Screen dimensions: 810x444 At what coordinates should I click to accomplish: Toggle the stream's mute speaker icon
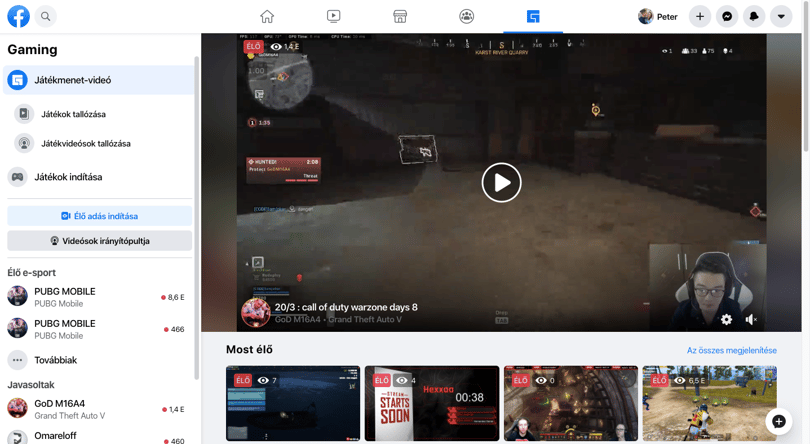tap(751, 319)
